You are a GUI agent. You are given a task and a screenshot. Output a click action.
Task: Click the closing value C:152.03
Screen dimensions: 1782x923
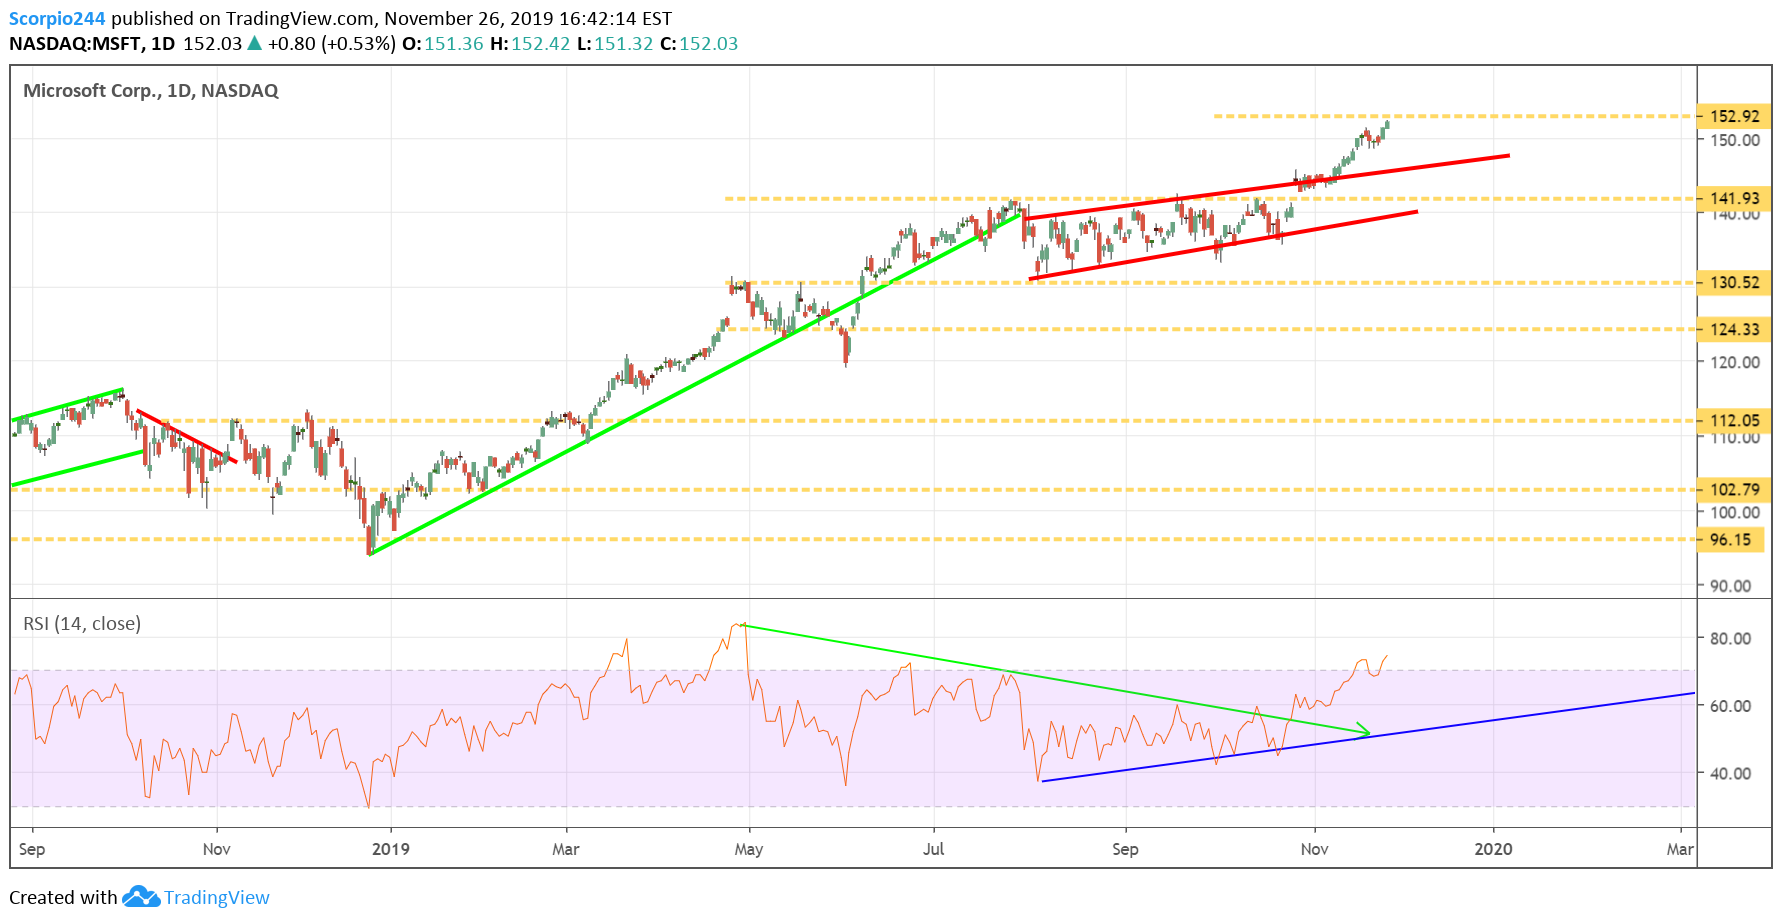point(699,44)
